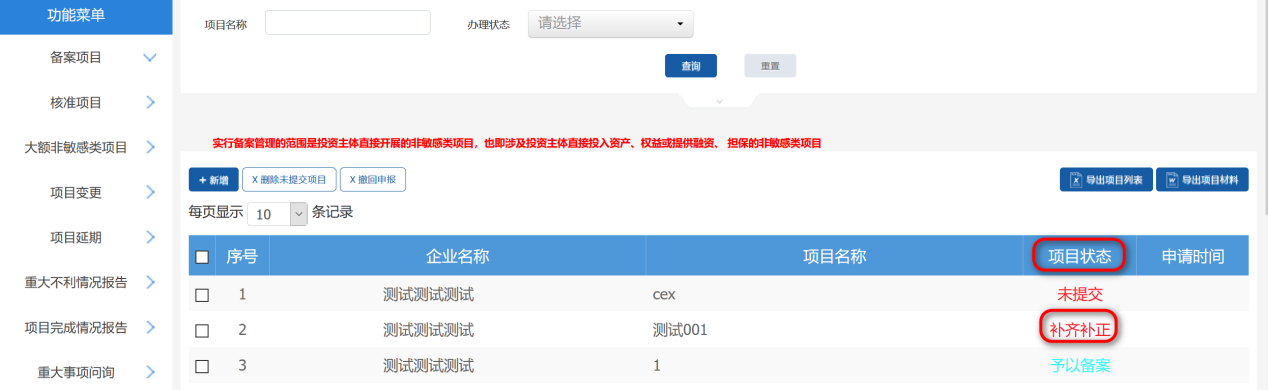Expand the 项目延期 chevron arrow
The height and width of the screenshot is (390, 1268).
150,237
